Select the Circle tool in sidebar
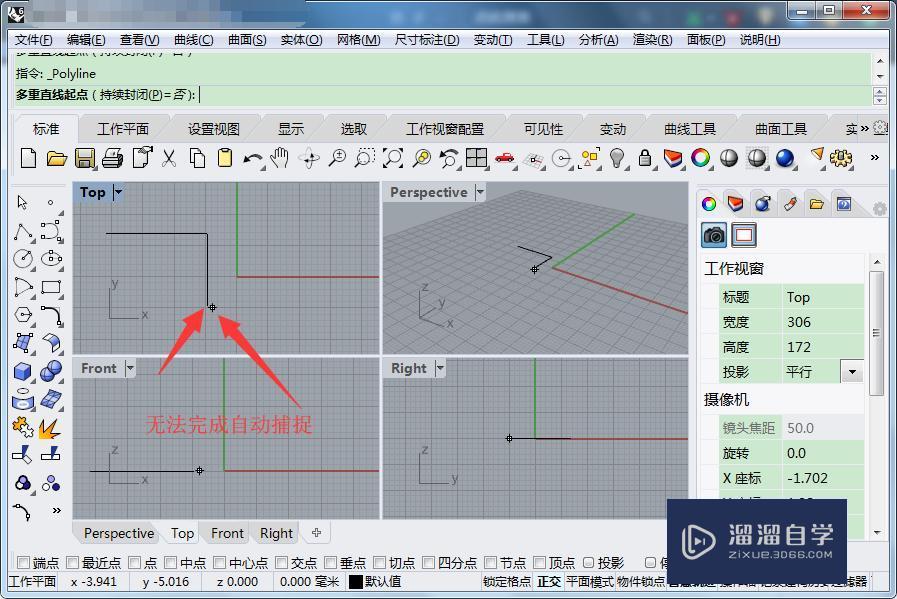The image size is (897, 599). click(x=23, y=259)
